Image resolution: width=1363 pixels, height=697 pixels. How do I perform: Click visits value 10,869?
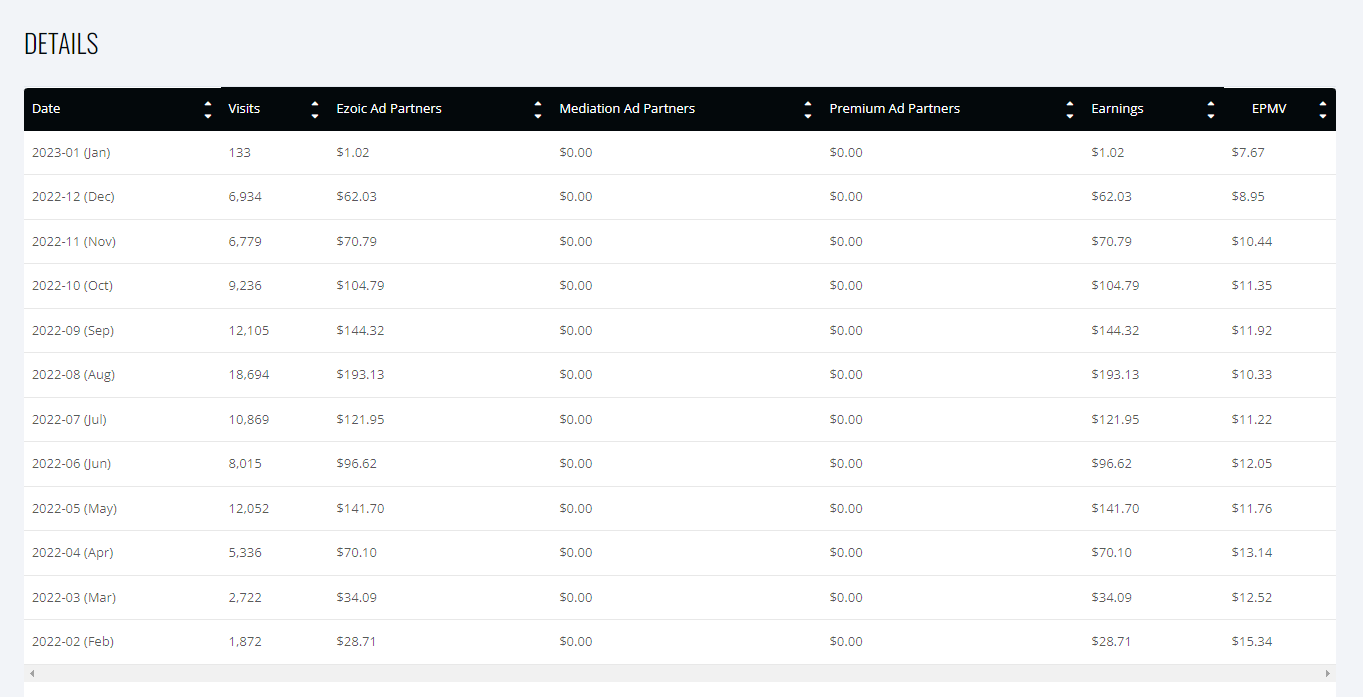(248, 420)
